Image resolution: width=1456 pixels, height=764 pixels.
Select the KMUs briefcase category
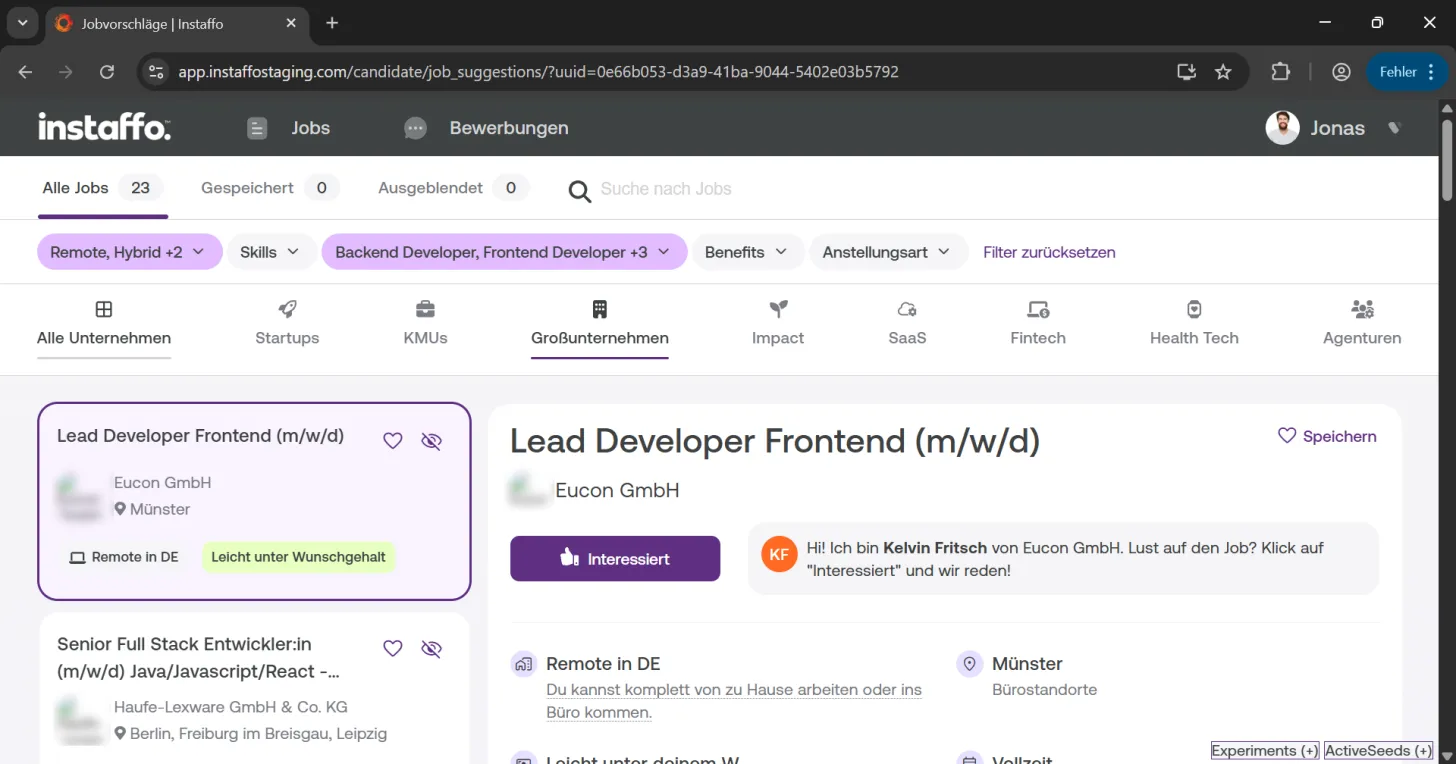[425, 324]
